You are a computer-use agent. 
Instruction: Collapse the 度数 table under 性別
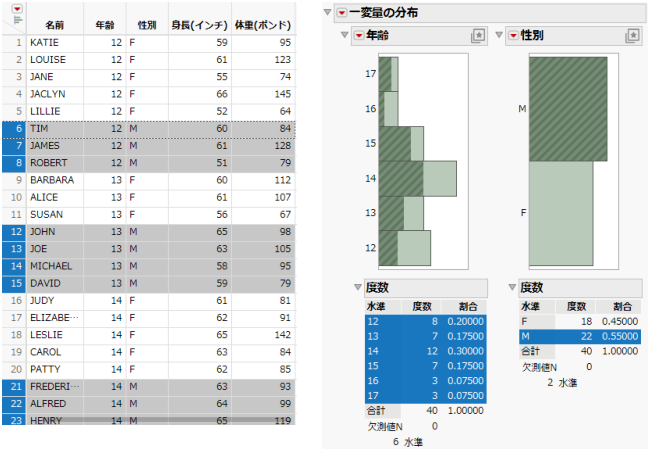(x=512, y=287)
